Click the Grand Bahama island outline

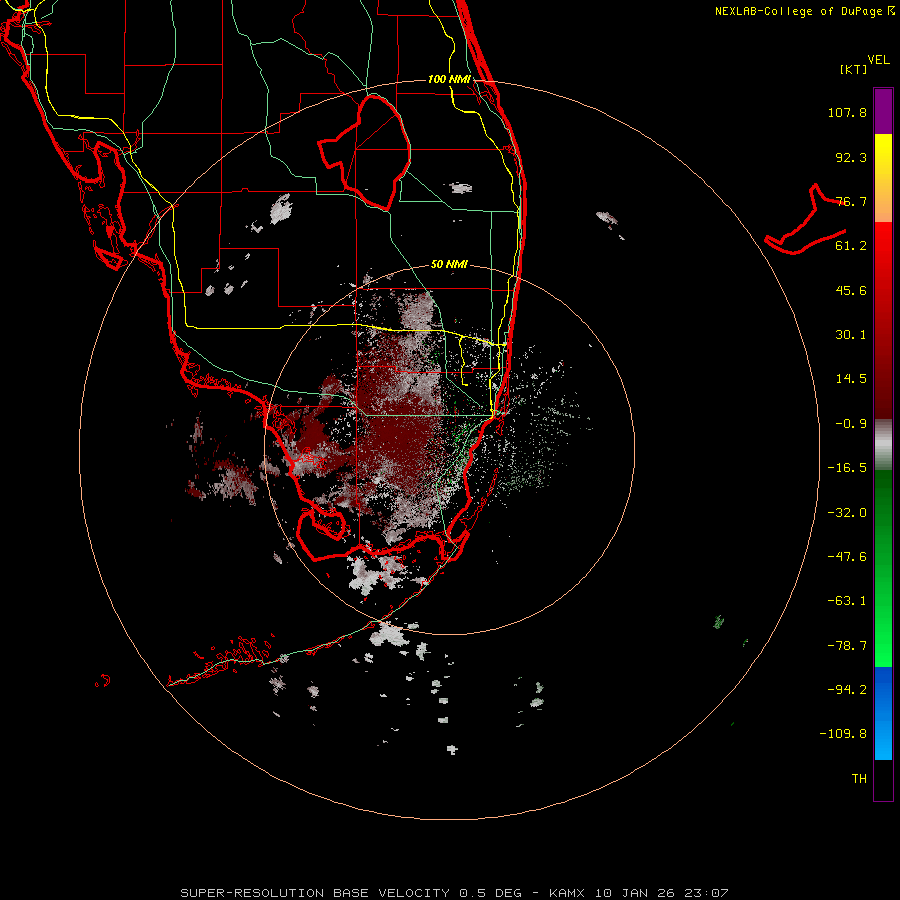pyautogui.click(x=805, y=220)
